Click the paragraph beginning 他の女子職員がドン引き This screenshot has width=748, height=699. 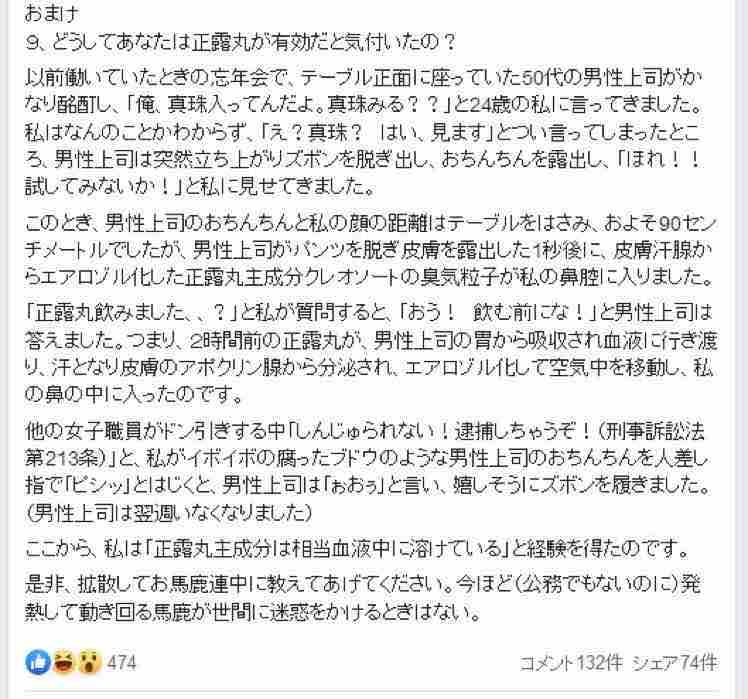367,472
